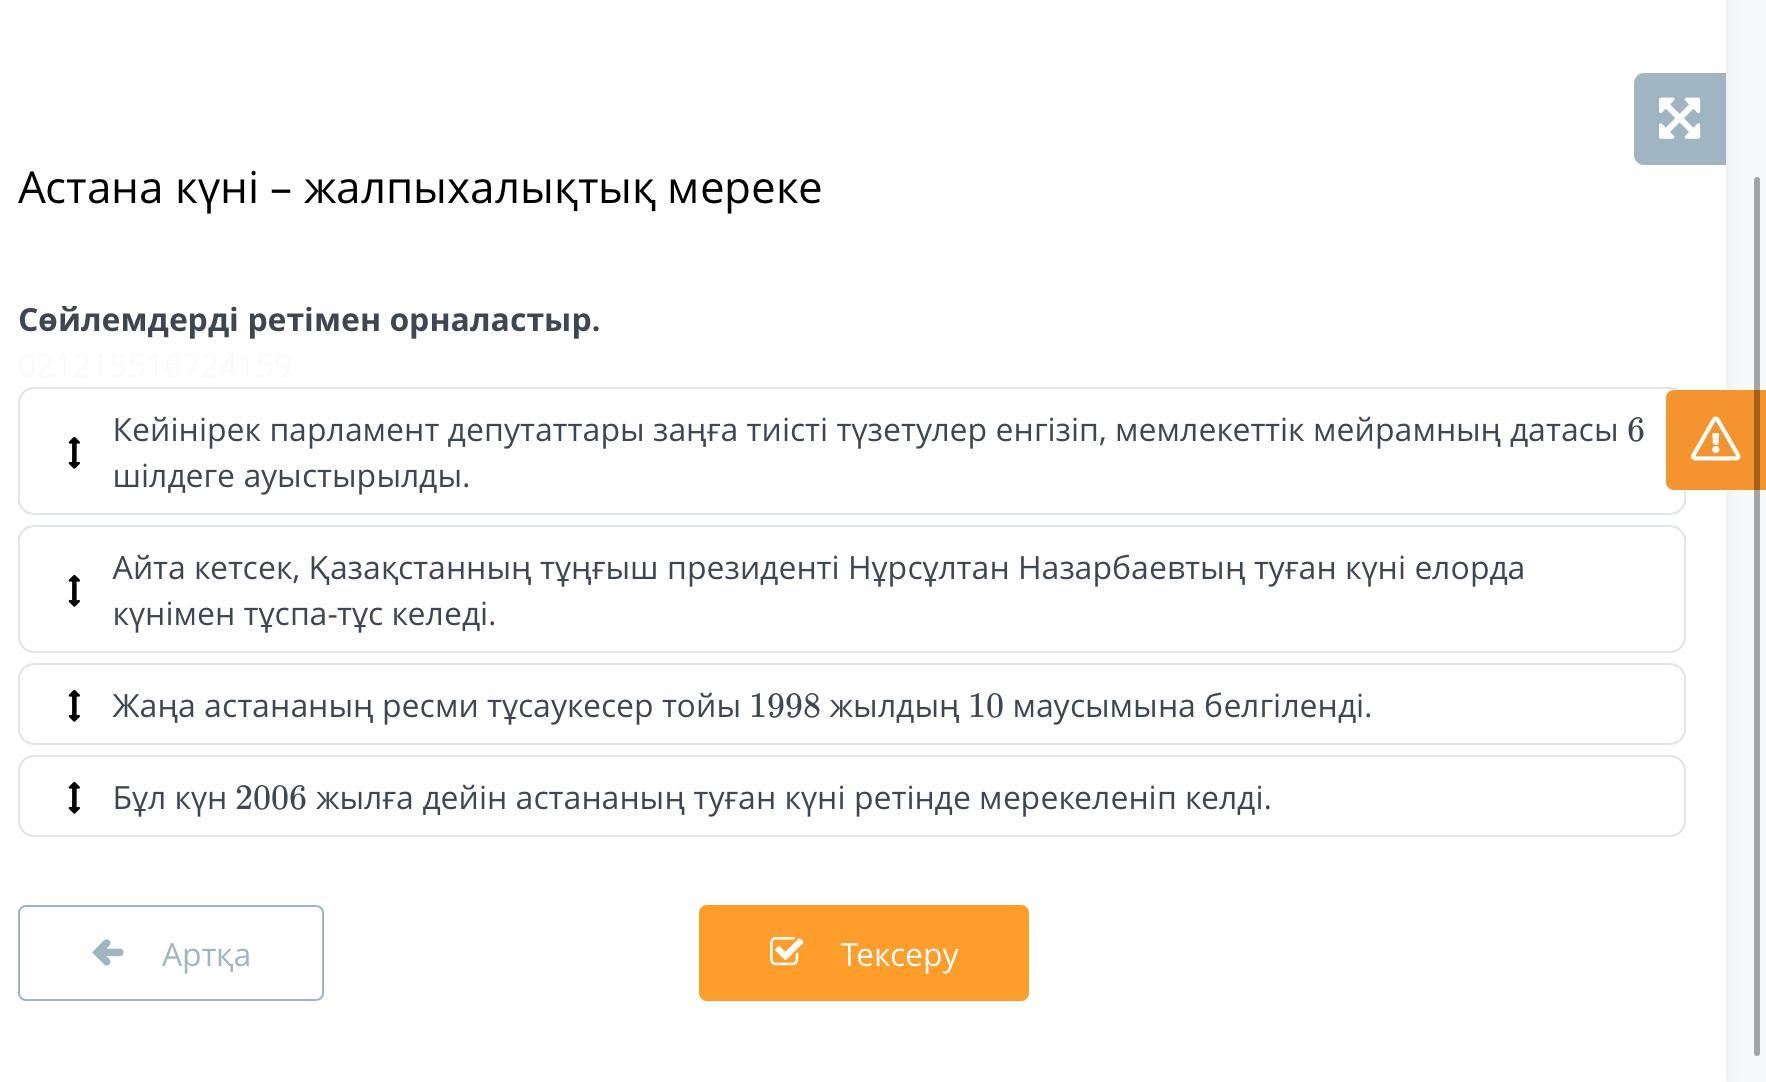Select the sentence mentioning 1998 жылдың 10 маусымына

tap(742, 706)
